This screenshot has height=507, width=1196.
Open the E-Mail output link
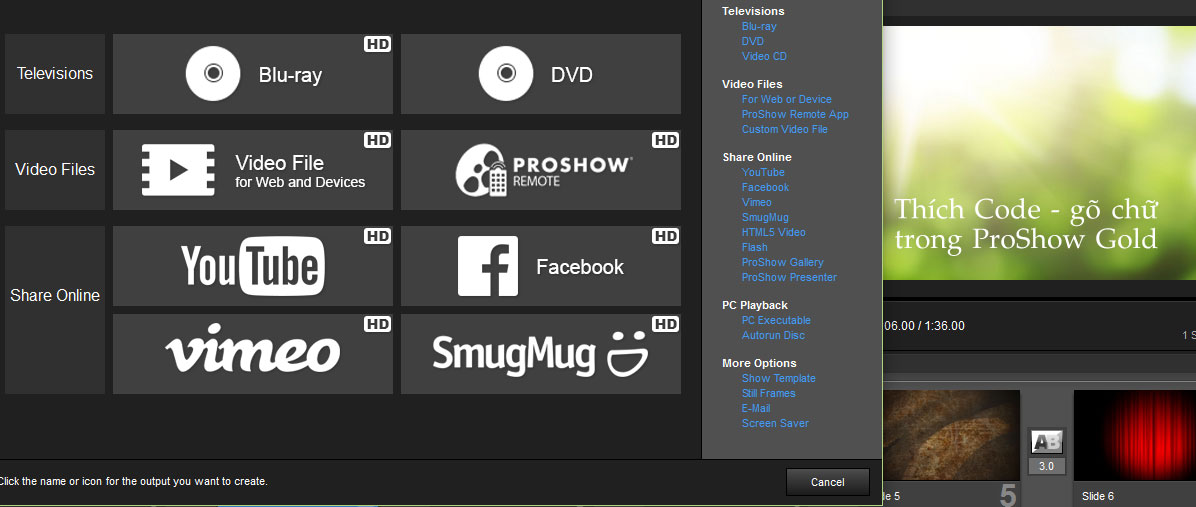pyautogui.click(x=756, y=408)
